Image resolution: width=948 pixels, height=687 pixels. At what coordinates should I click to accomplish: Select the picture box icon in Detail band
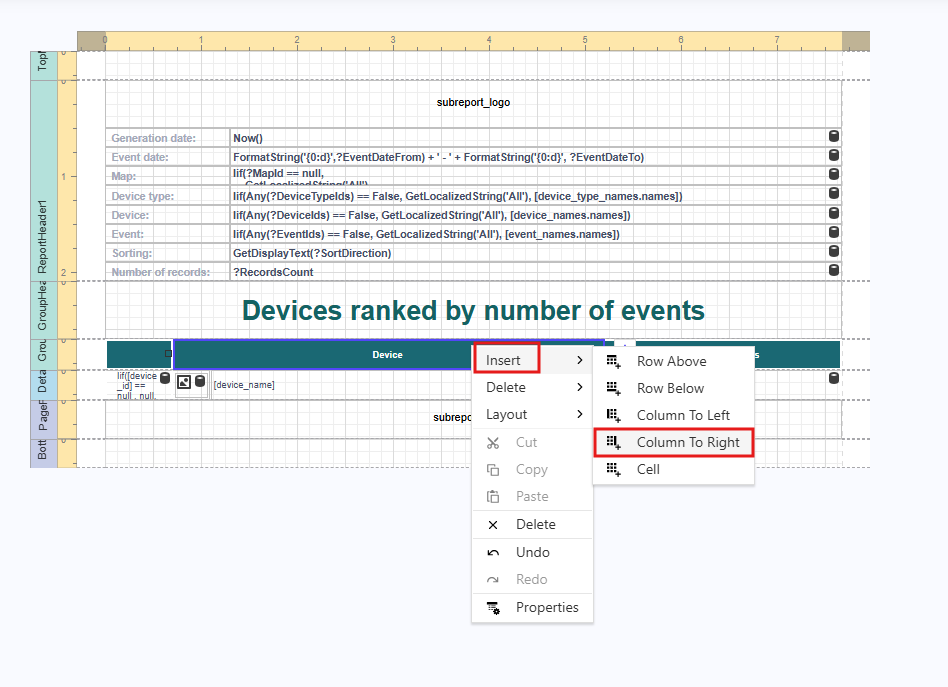184,383
